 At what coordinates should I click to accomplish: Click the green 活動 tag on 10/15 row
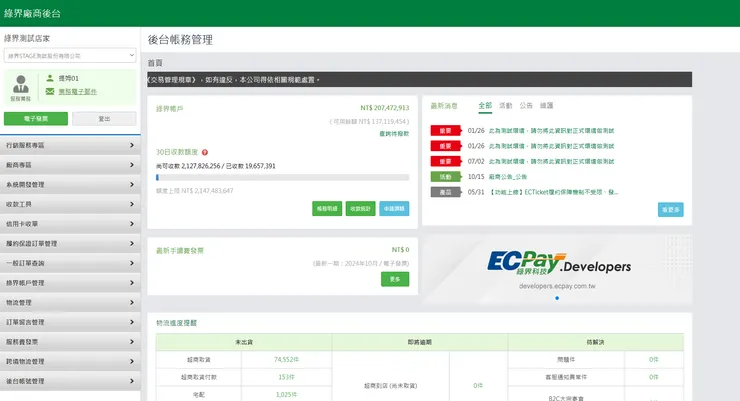pos(446,177)
